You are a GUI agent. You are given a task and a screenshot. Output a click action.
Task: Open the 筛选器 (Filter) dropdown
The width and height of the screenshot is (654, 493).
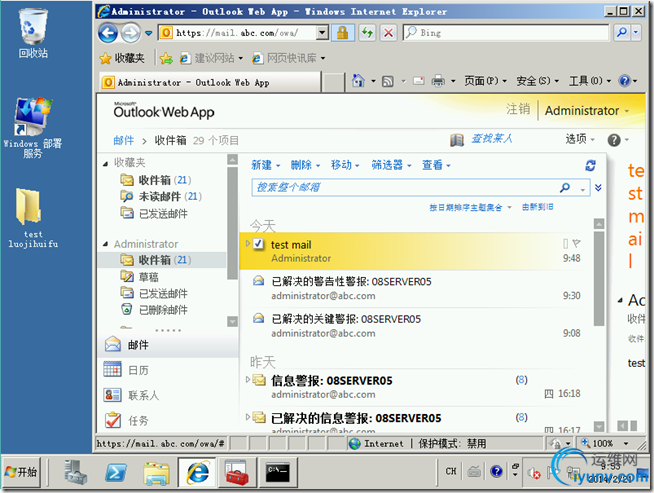[x=391, y=165]
